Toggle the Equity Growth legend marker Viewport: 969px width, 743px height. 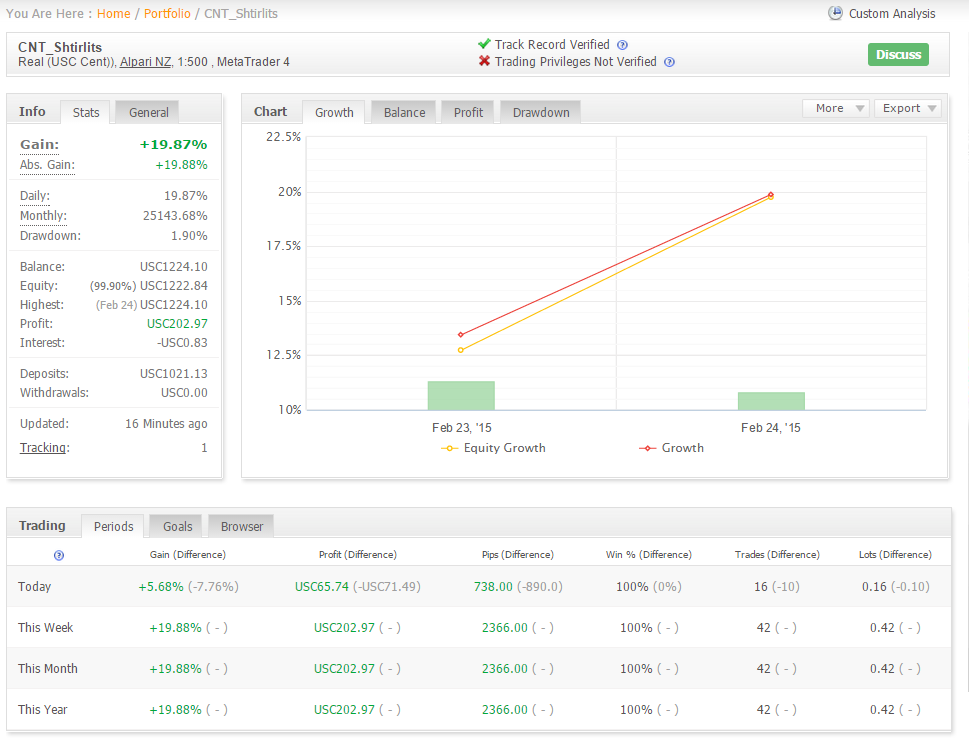[x=449, y=448]
